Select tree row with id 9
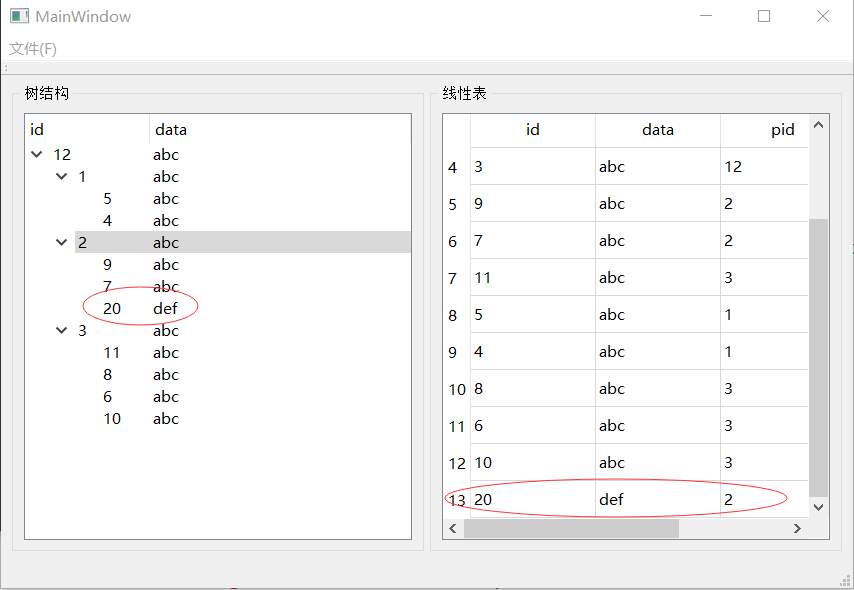 [x=218, y=265]
